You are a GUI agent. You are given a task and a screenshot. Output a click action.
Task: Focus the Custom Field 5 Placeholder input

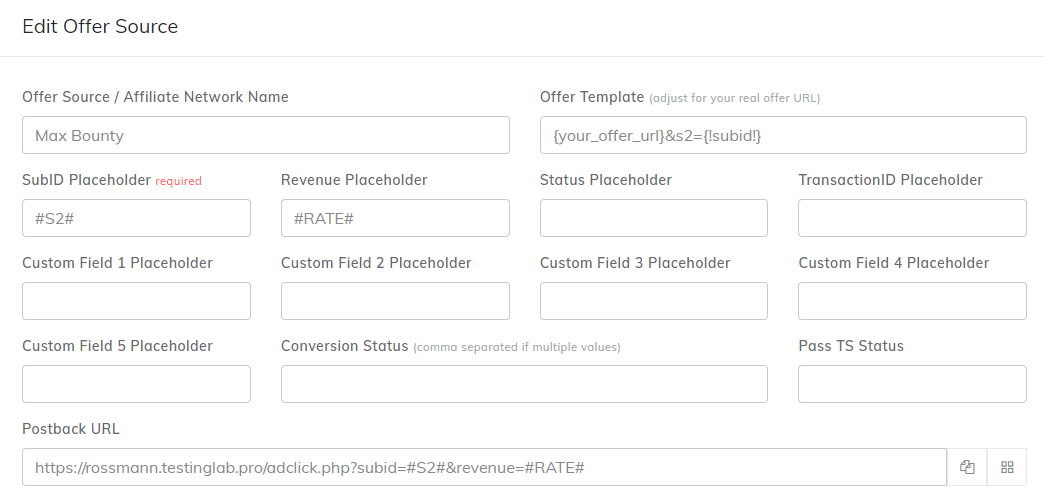tap(136, 384)
